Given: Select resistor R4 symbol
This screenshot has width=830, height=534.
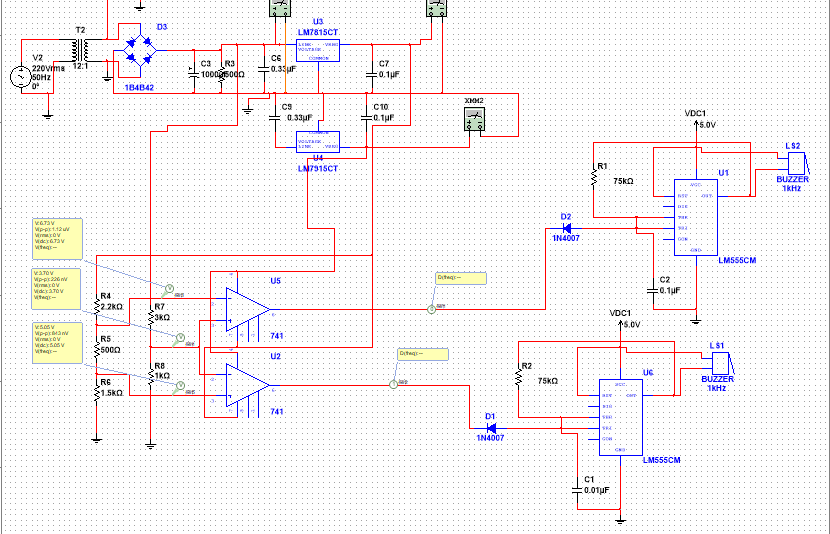Looking at the screenshot, I should click(97, 306).
